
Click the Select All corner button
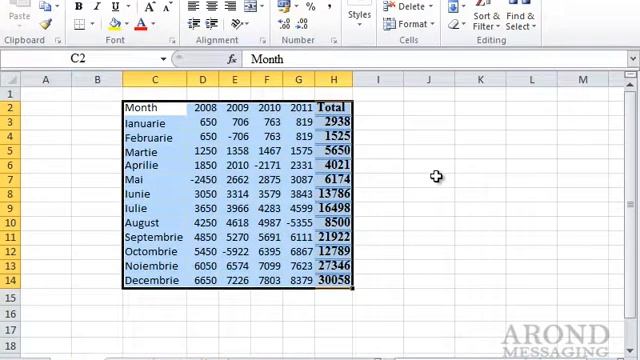pyautogui.click(x=11, y=80)
